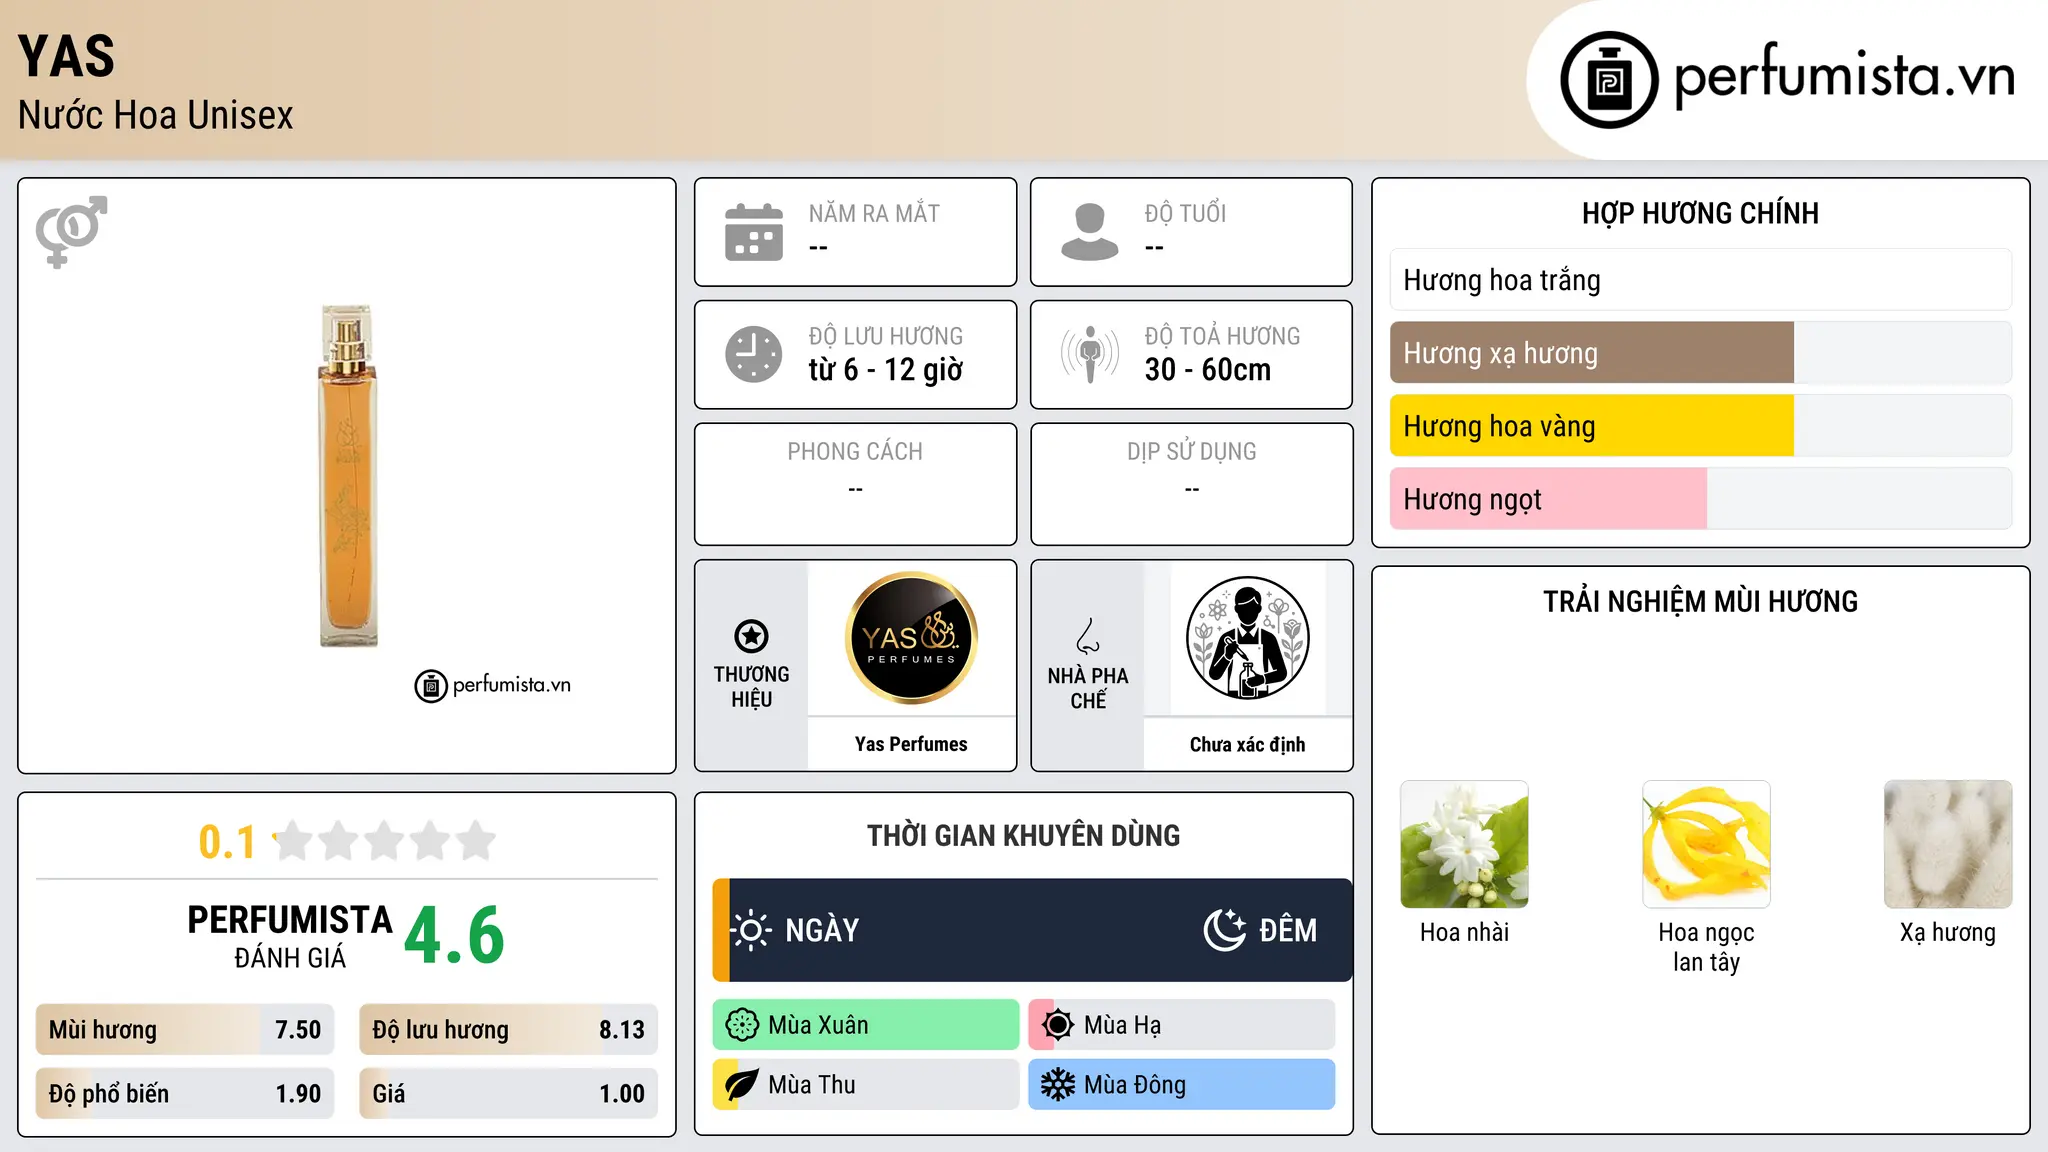Click the PHONG CÁCH label
Viewport: 2048px width, 1152px height.
coord(855,452)
